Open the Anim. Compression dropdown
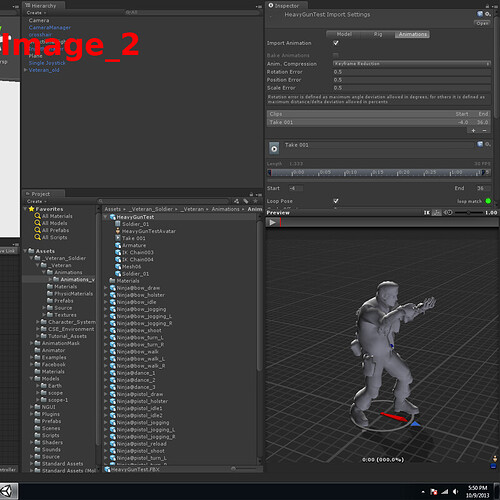 412,64
